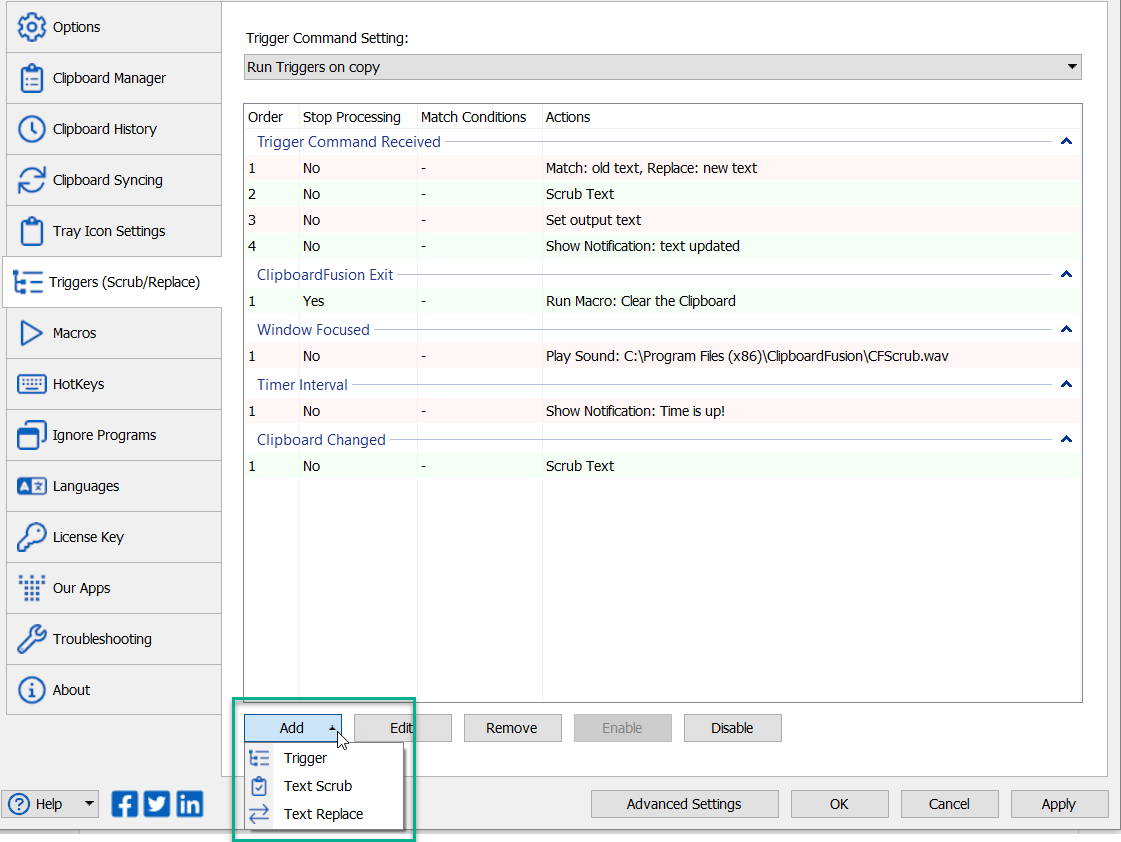Click the Languages icon

click(x=31, y=486)
